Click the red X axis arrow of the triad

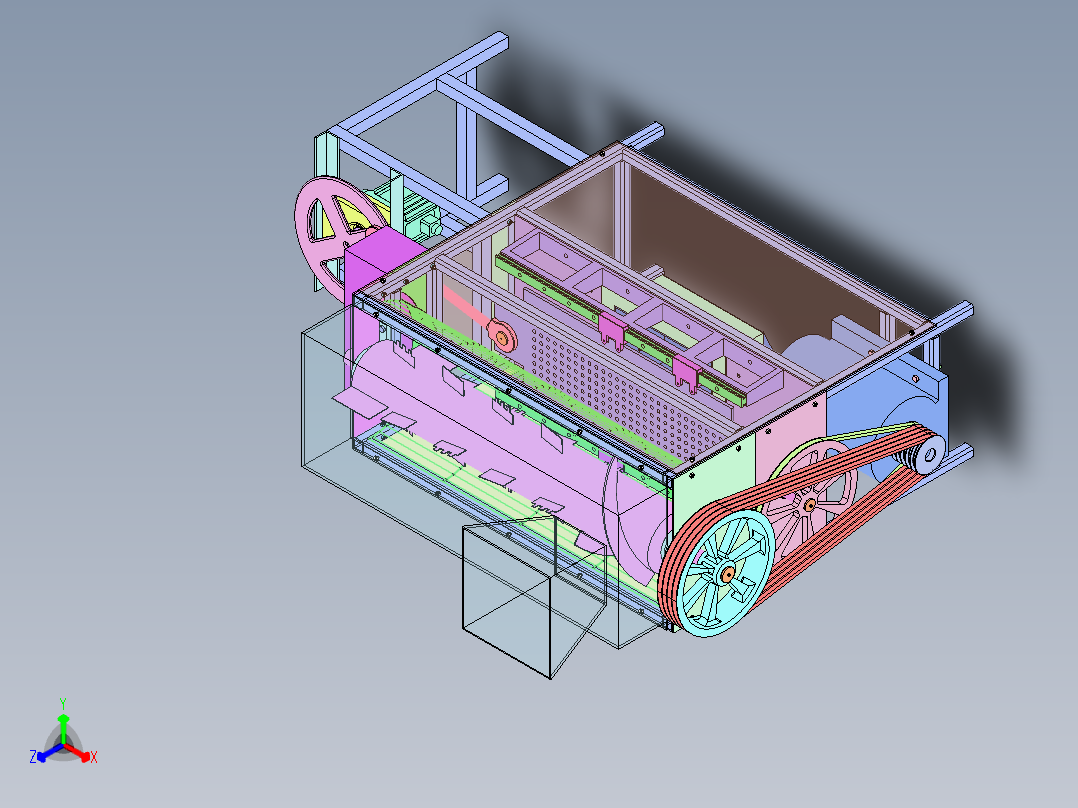pos(77,752)
